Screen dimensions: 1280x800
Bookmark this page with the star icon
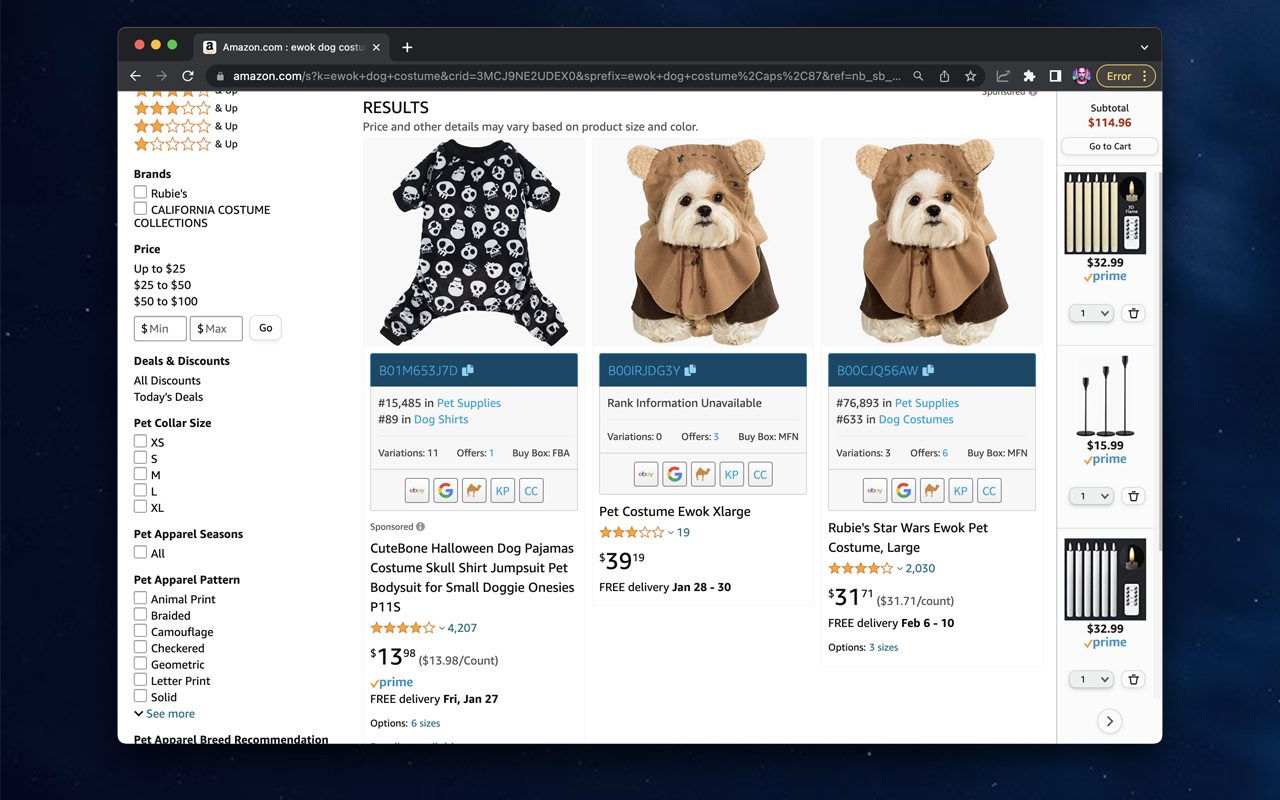(970, 76)
